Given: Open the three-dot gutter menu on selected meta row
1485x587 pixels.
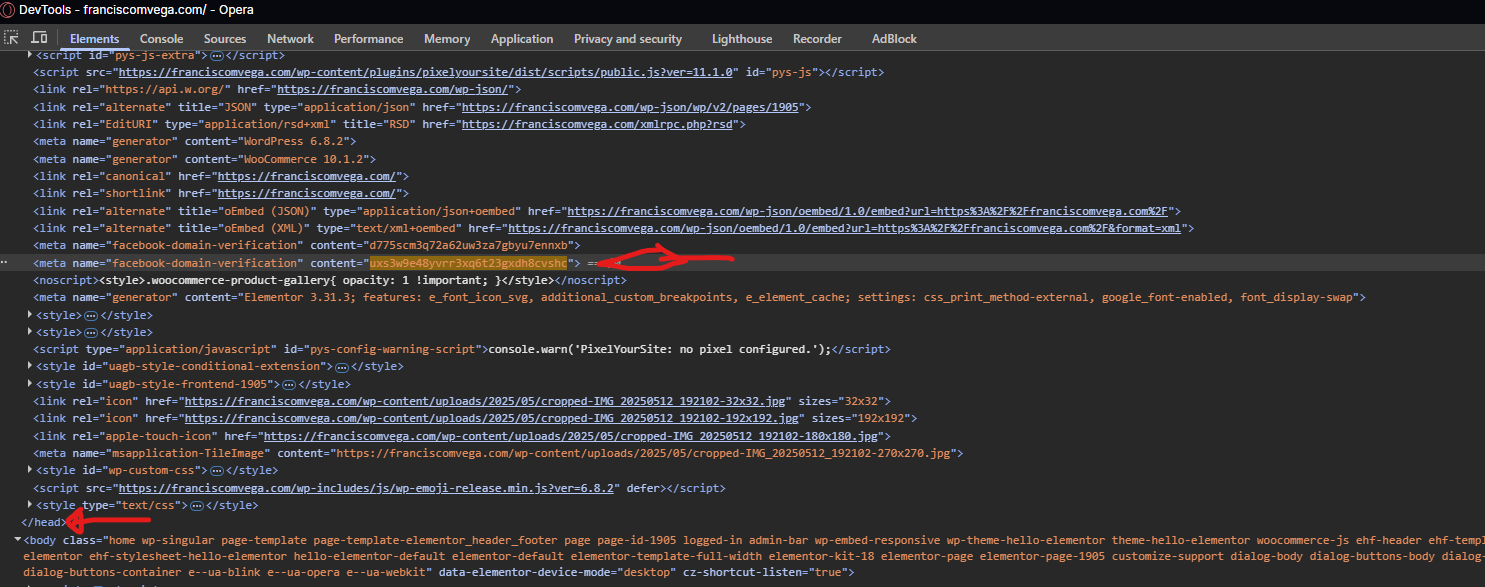Looking at the screenshot, I should (x=5, y=263).
